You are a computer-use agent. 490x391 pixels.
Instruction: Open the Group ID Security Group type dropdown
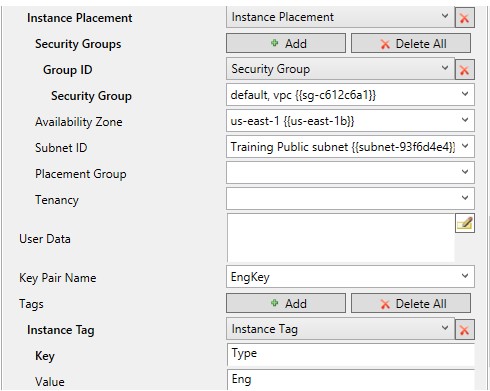pyautogui.click(x=340, y=69)
